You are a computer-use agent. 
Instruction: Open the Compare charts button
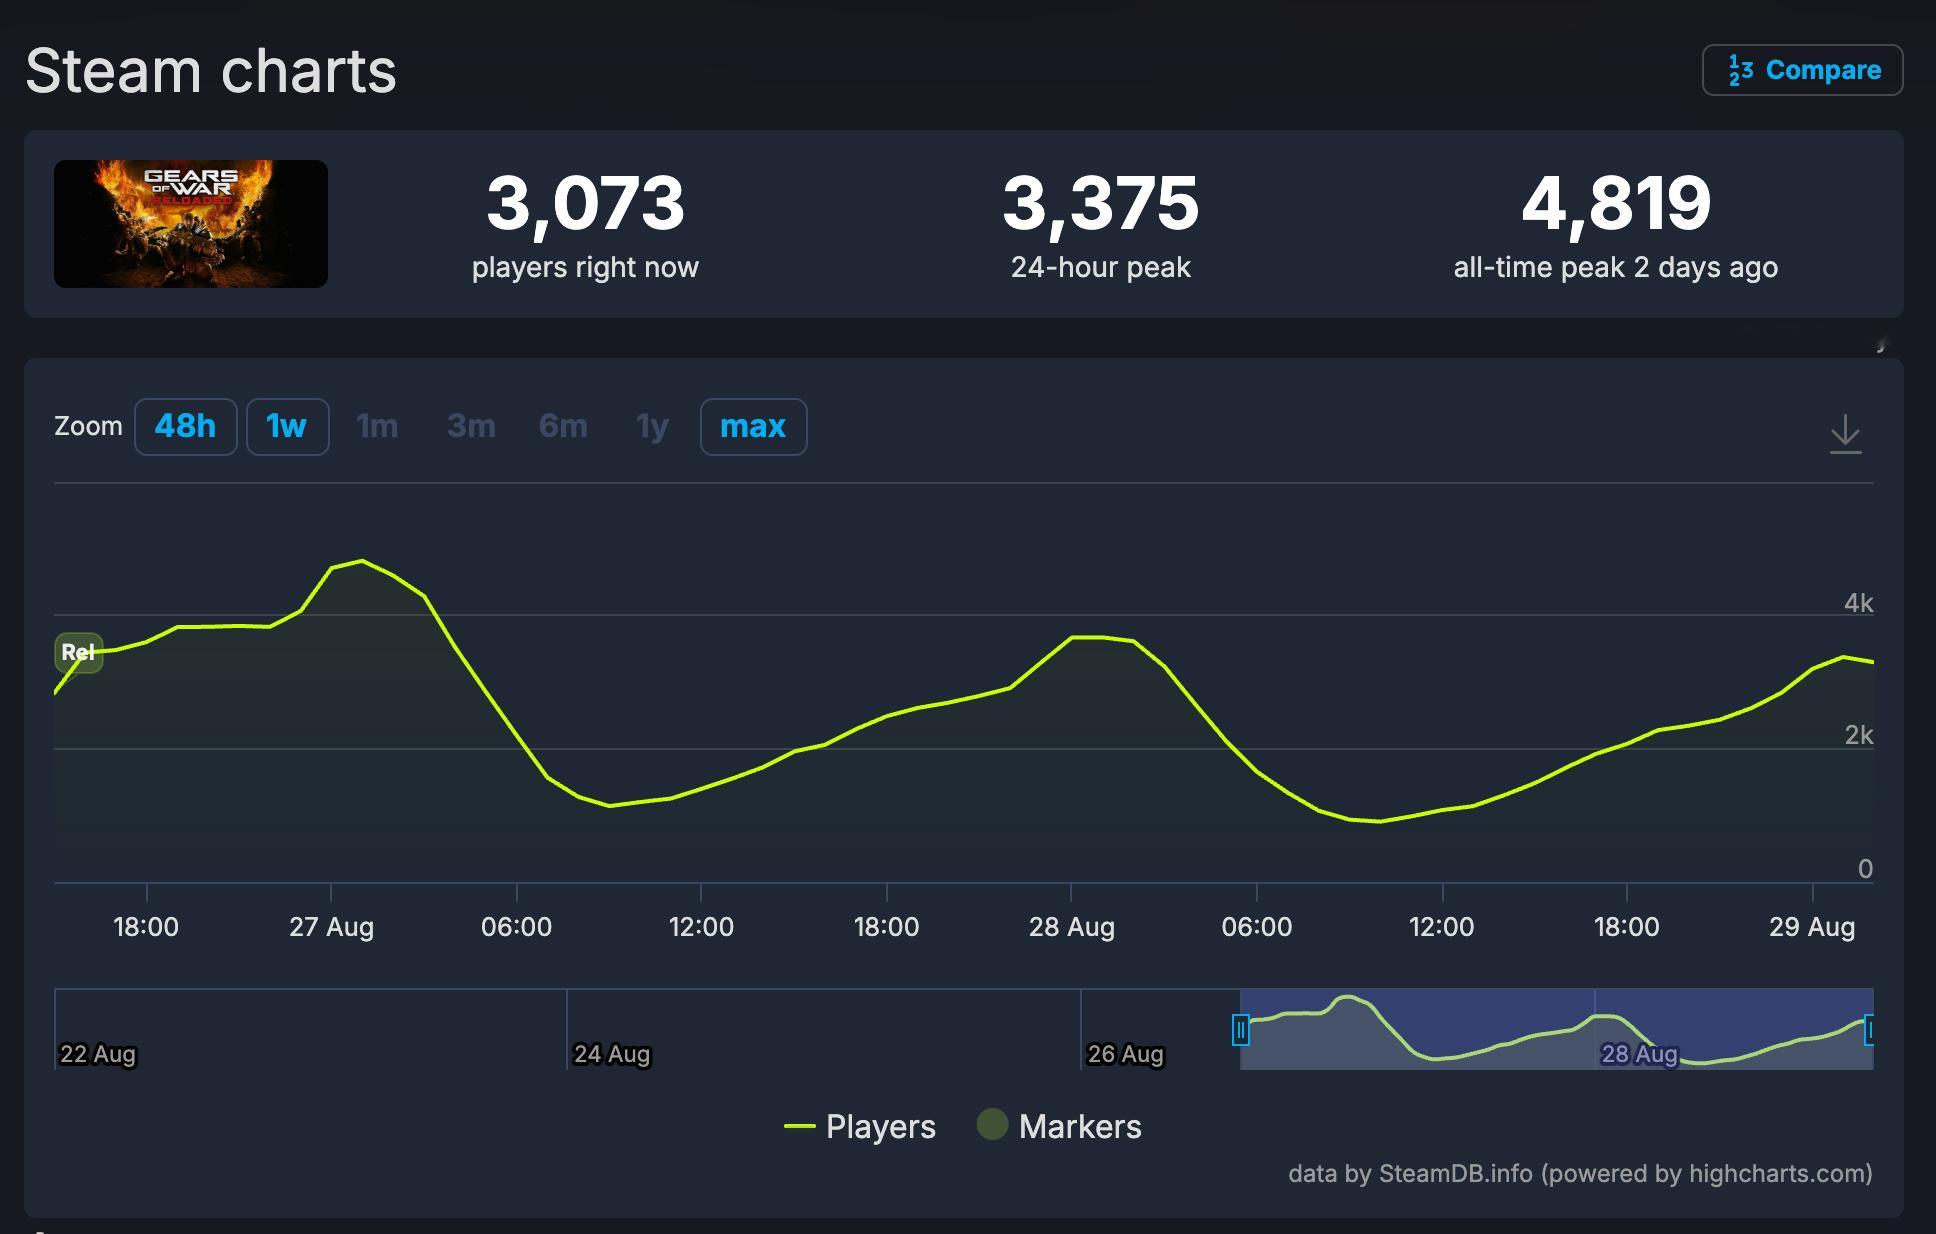(1802, 70)
